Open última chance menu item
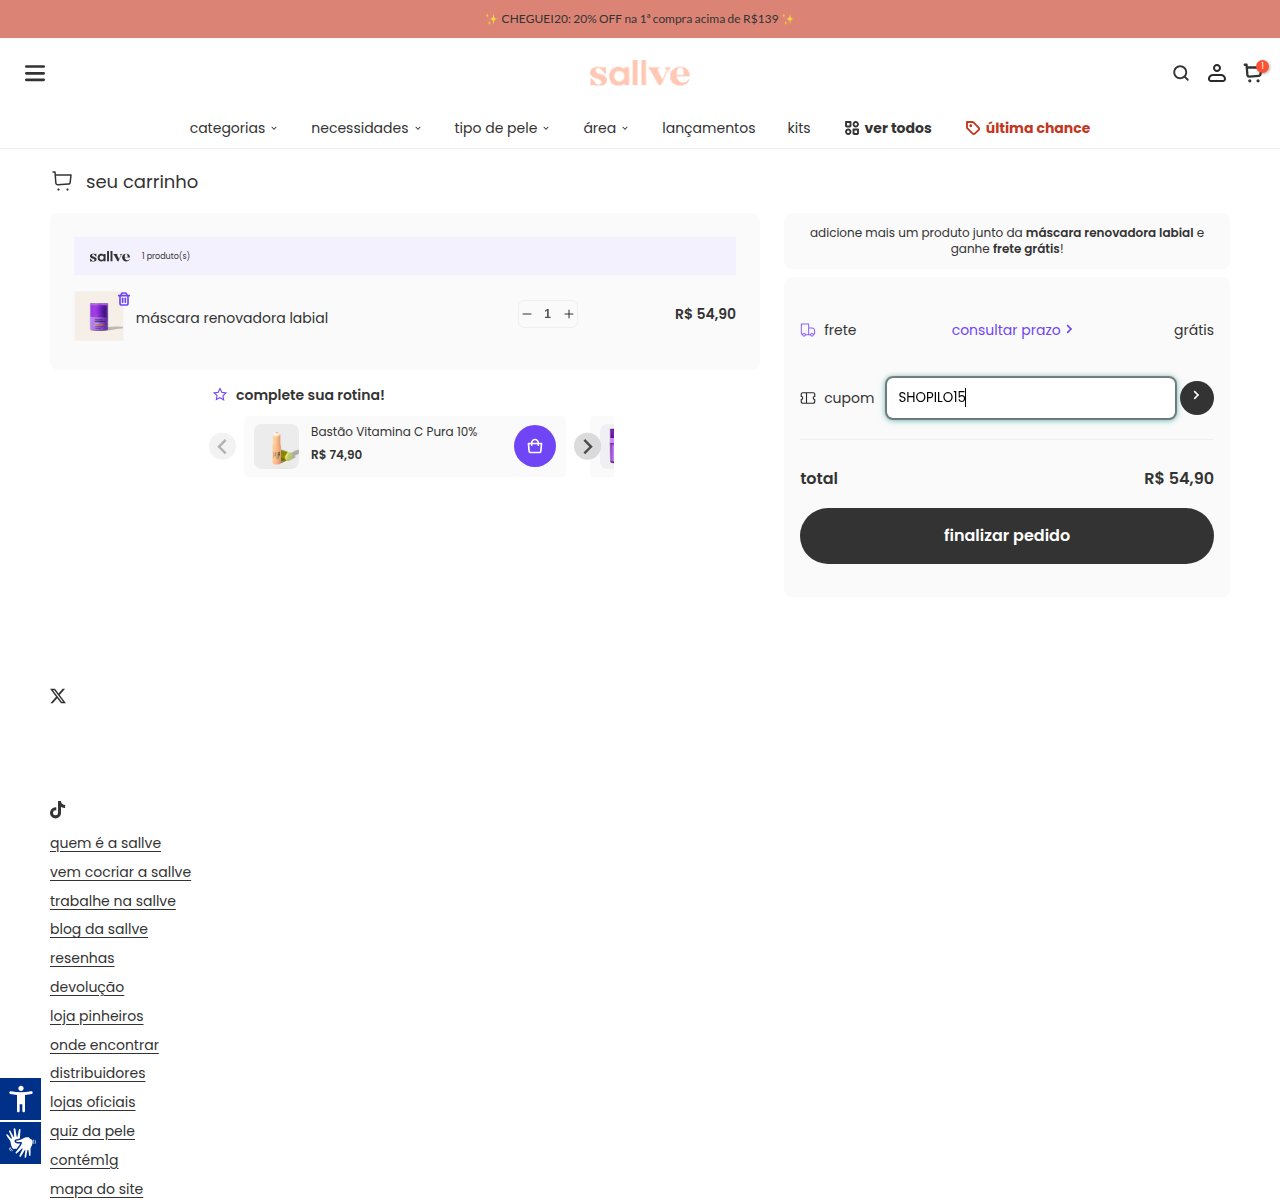The image size is (1280, 1200). (1028, 128)
